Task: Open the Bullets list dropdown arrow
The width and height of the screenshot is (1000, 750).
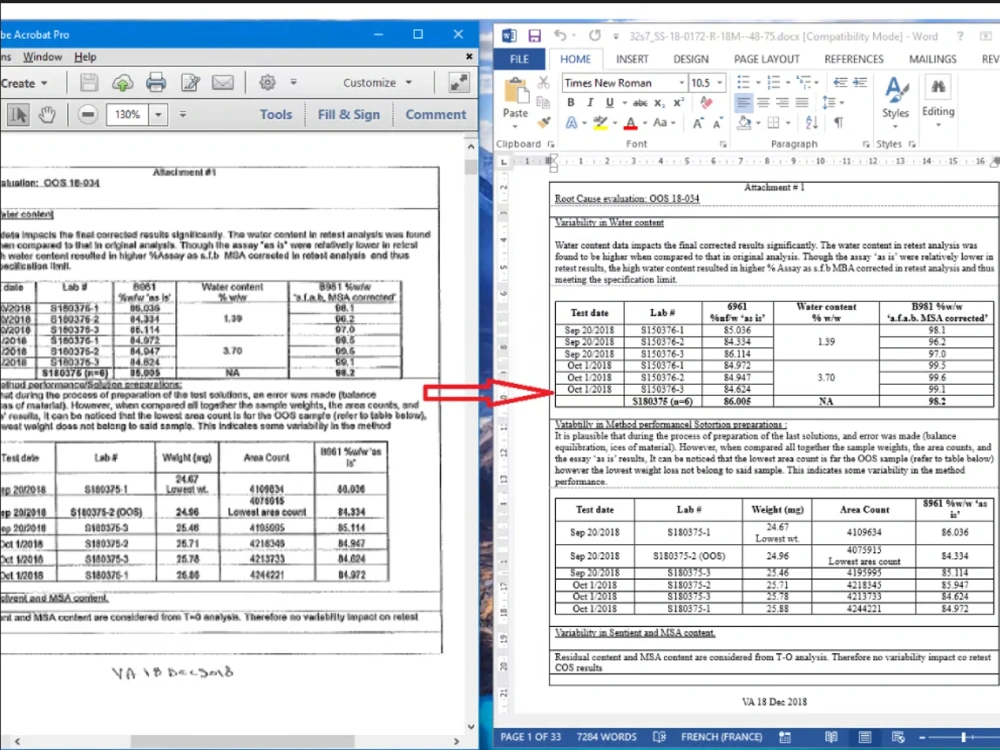Action: pyautogui.click(x=758, y=82)
